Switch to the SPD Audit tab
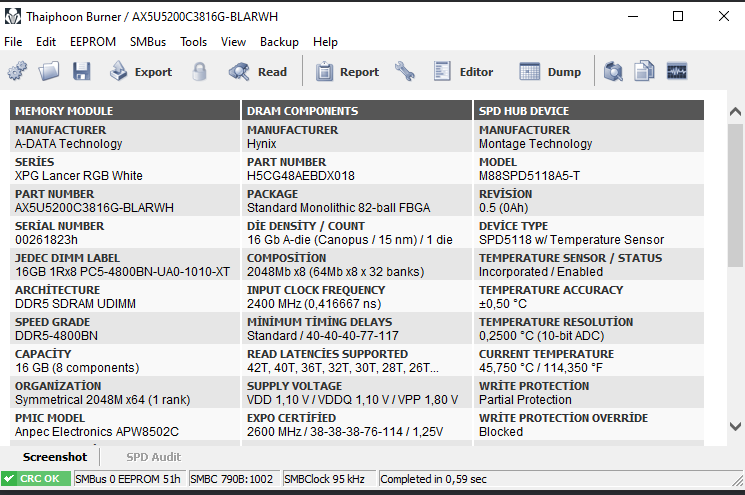The width and height of the screenshot is (745, 495). (153, 457)
